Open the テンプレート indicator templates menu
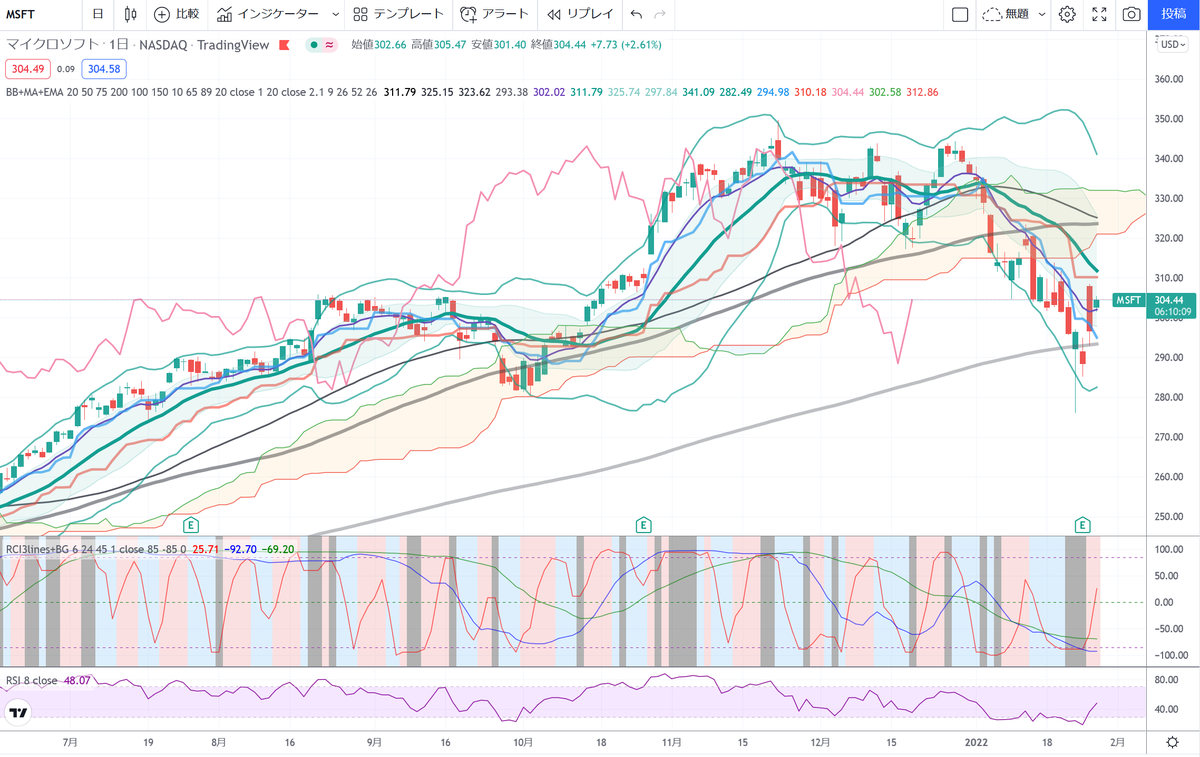Screen dimensions: 1200x757 [399, 14]
